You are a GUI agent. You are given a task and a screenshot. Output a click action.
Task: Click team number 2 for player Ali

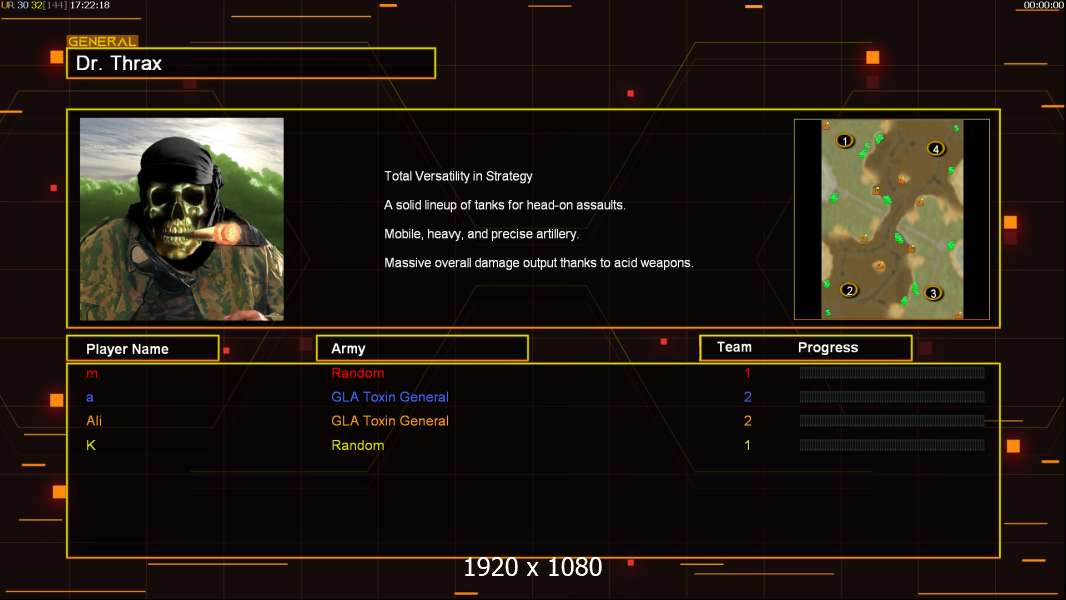click(x=747, y=421)
